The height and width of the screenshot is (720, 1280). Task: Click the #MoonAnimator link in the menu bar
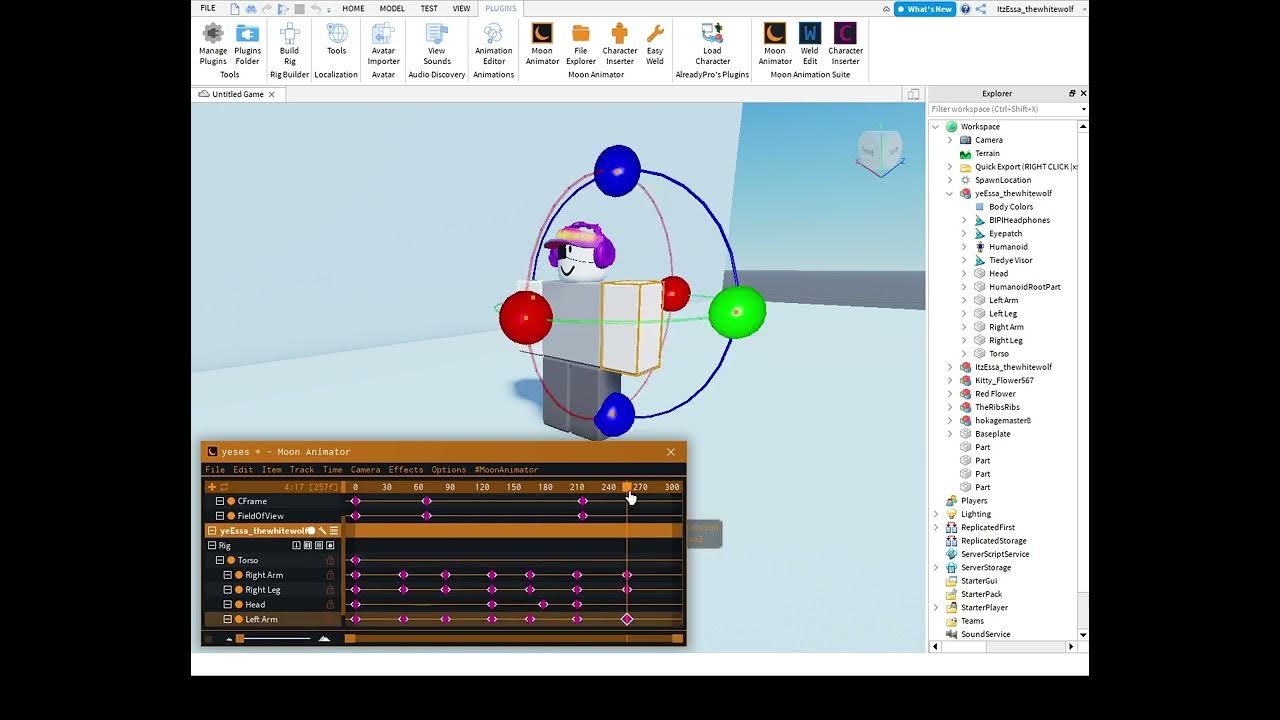(x=506, y=470)
